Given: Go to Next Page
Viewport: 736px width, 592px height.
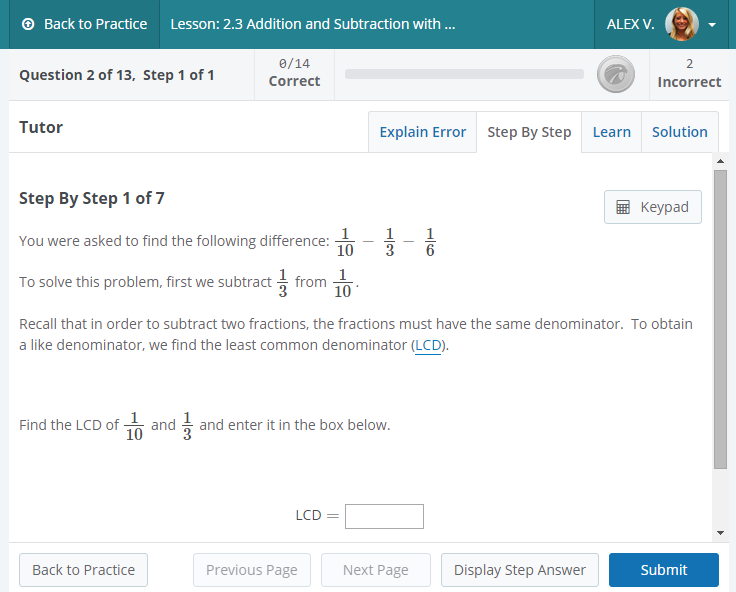Looking at the screenshot, I should [x=375, y=570].
